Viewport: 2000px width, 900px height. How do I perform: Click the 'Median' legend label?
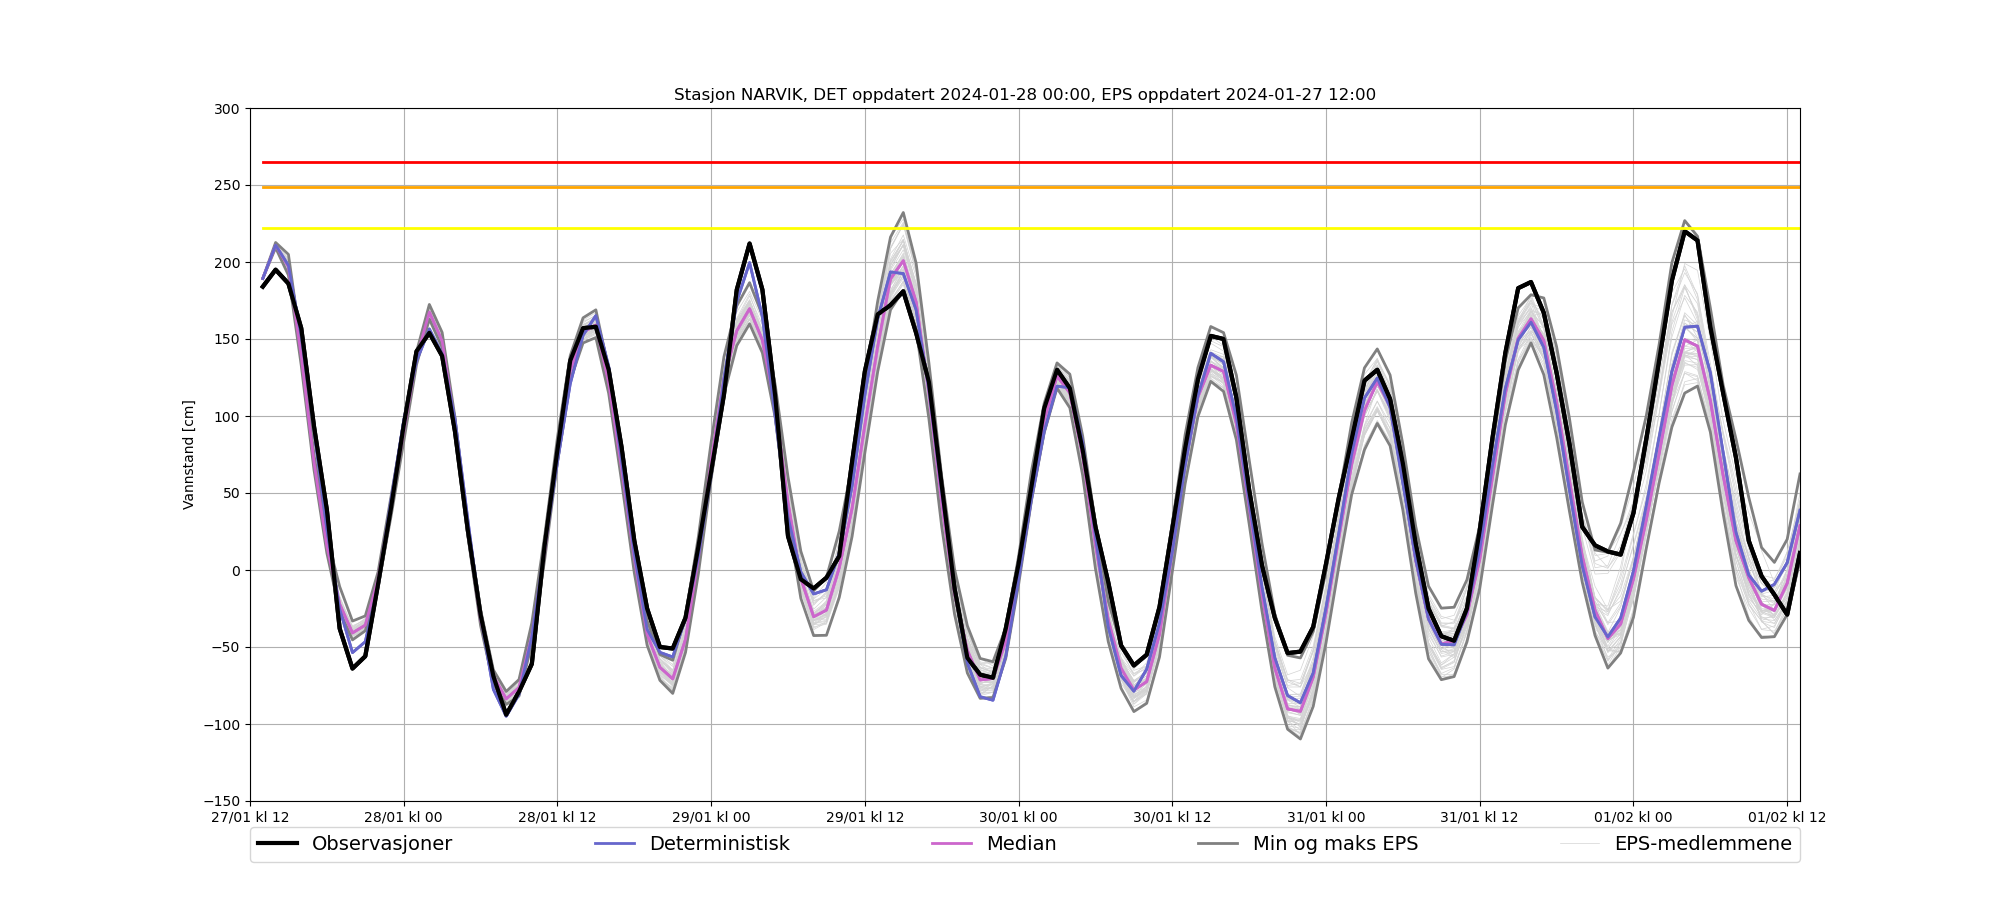[x=1021, y=844]
